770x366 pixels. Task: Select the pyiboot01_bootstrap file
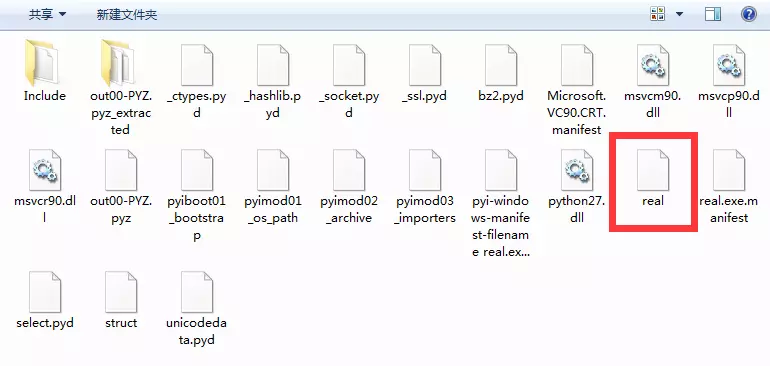(196, 196)
